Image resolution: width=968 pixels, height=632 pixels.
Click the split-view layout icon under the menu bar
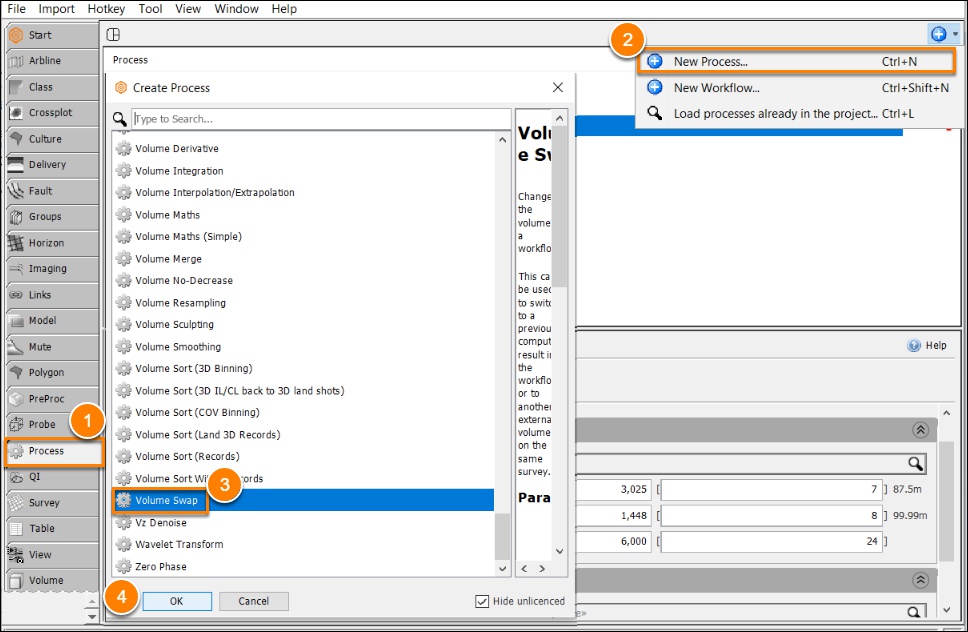pyautogui.click(x=114, y=35)
